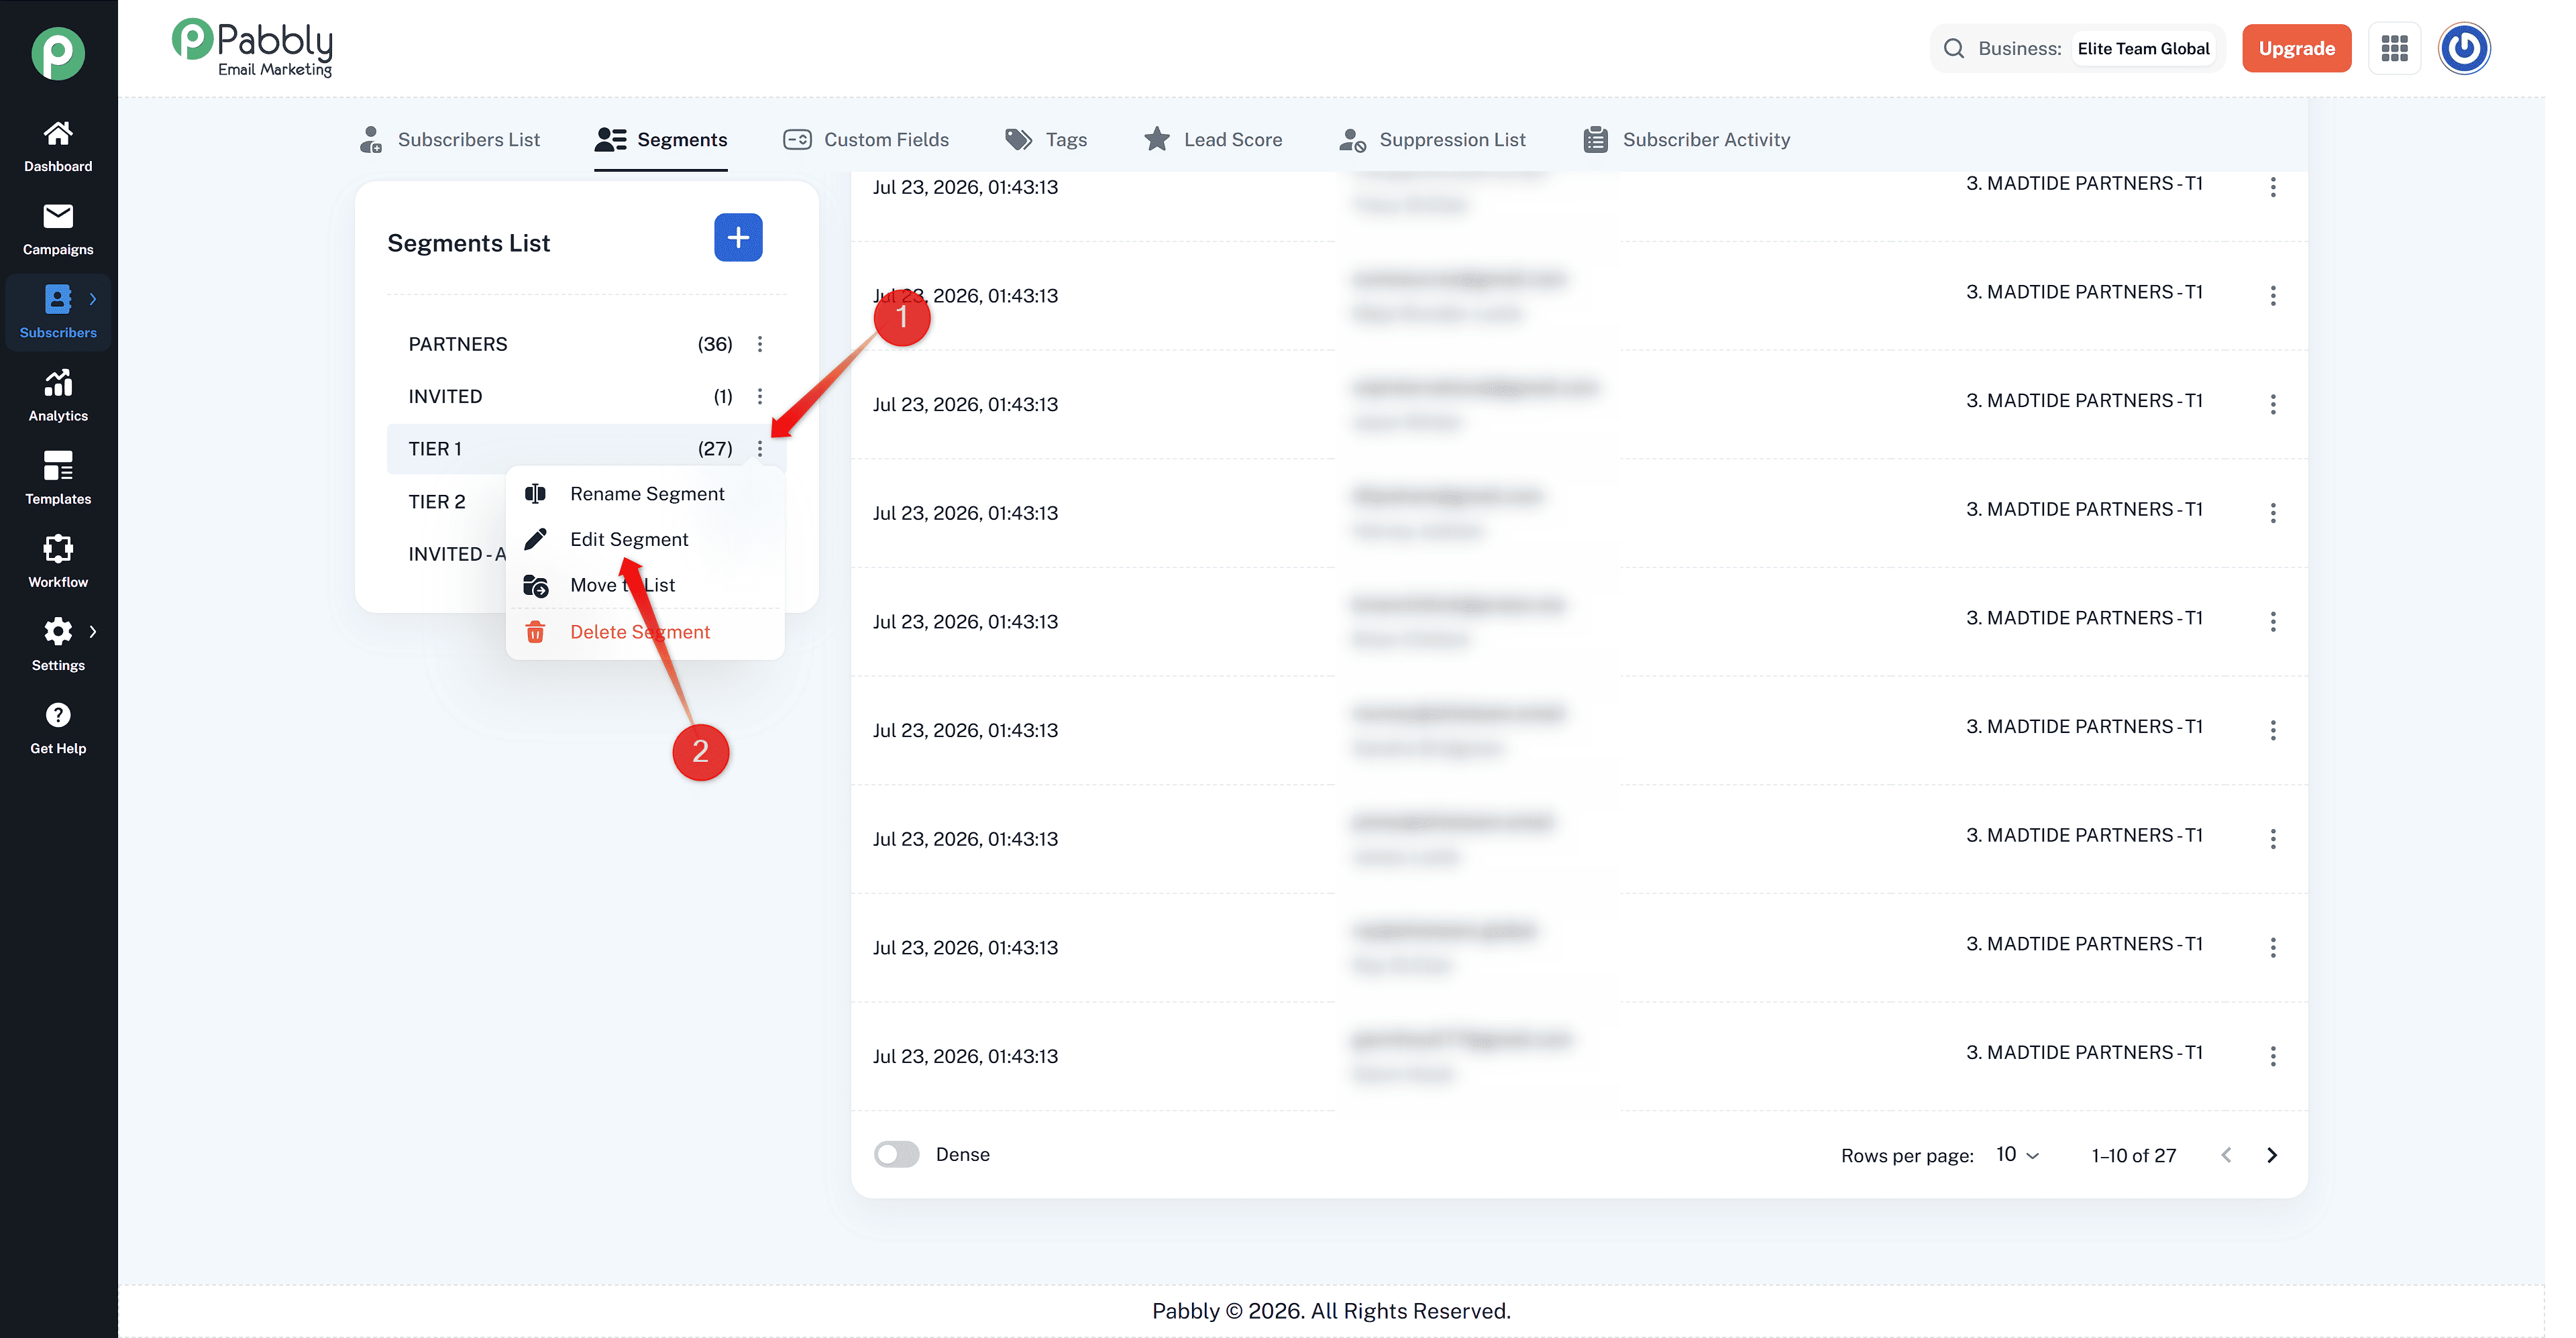The height and width of the screenshot is (1338, 2576).
Task: Open the account power avatar icon
Action: point(2464,48)
